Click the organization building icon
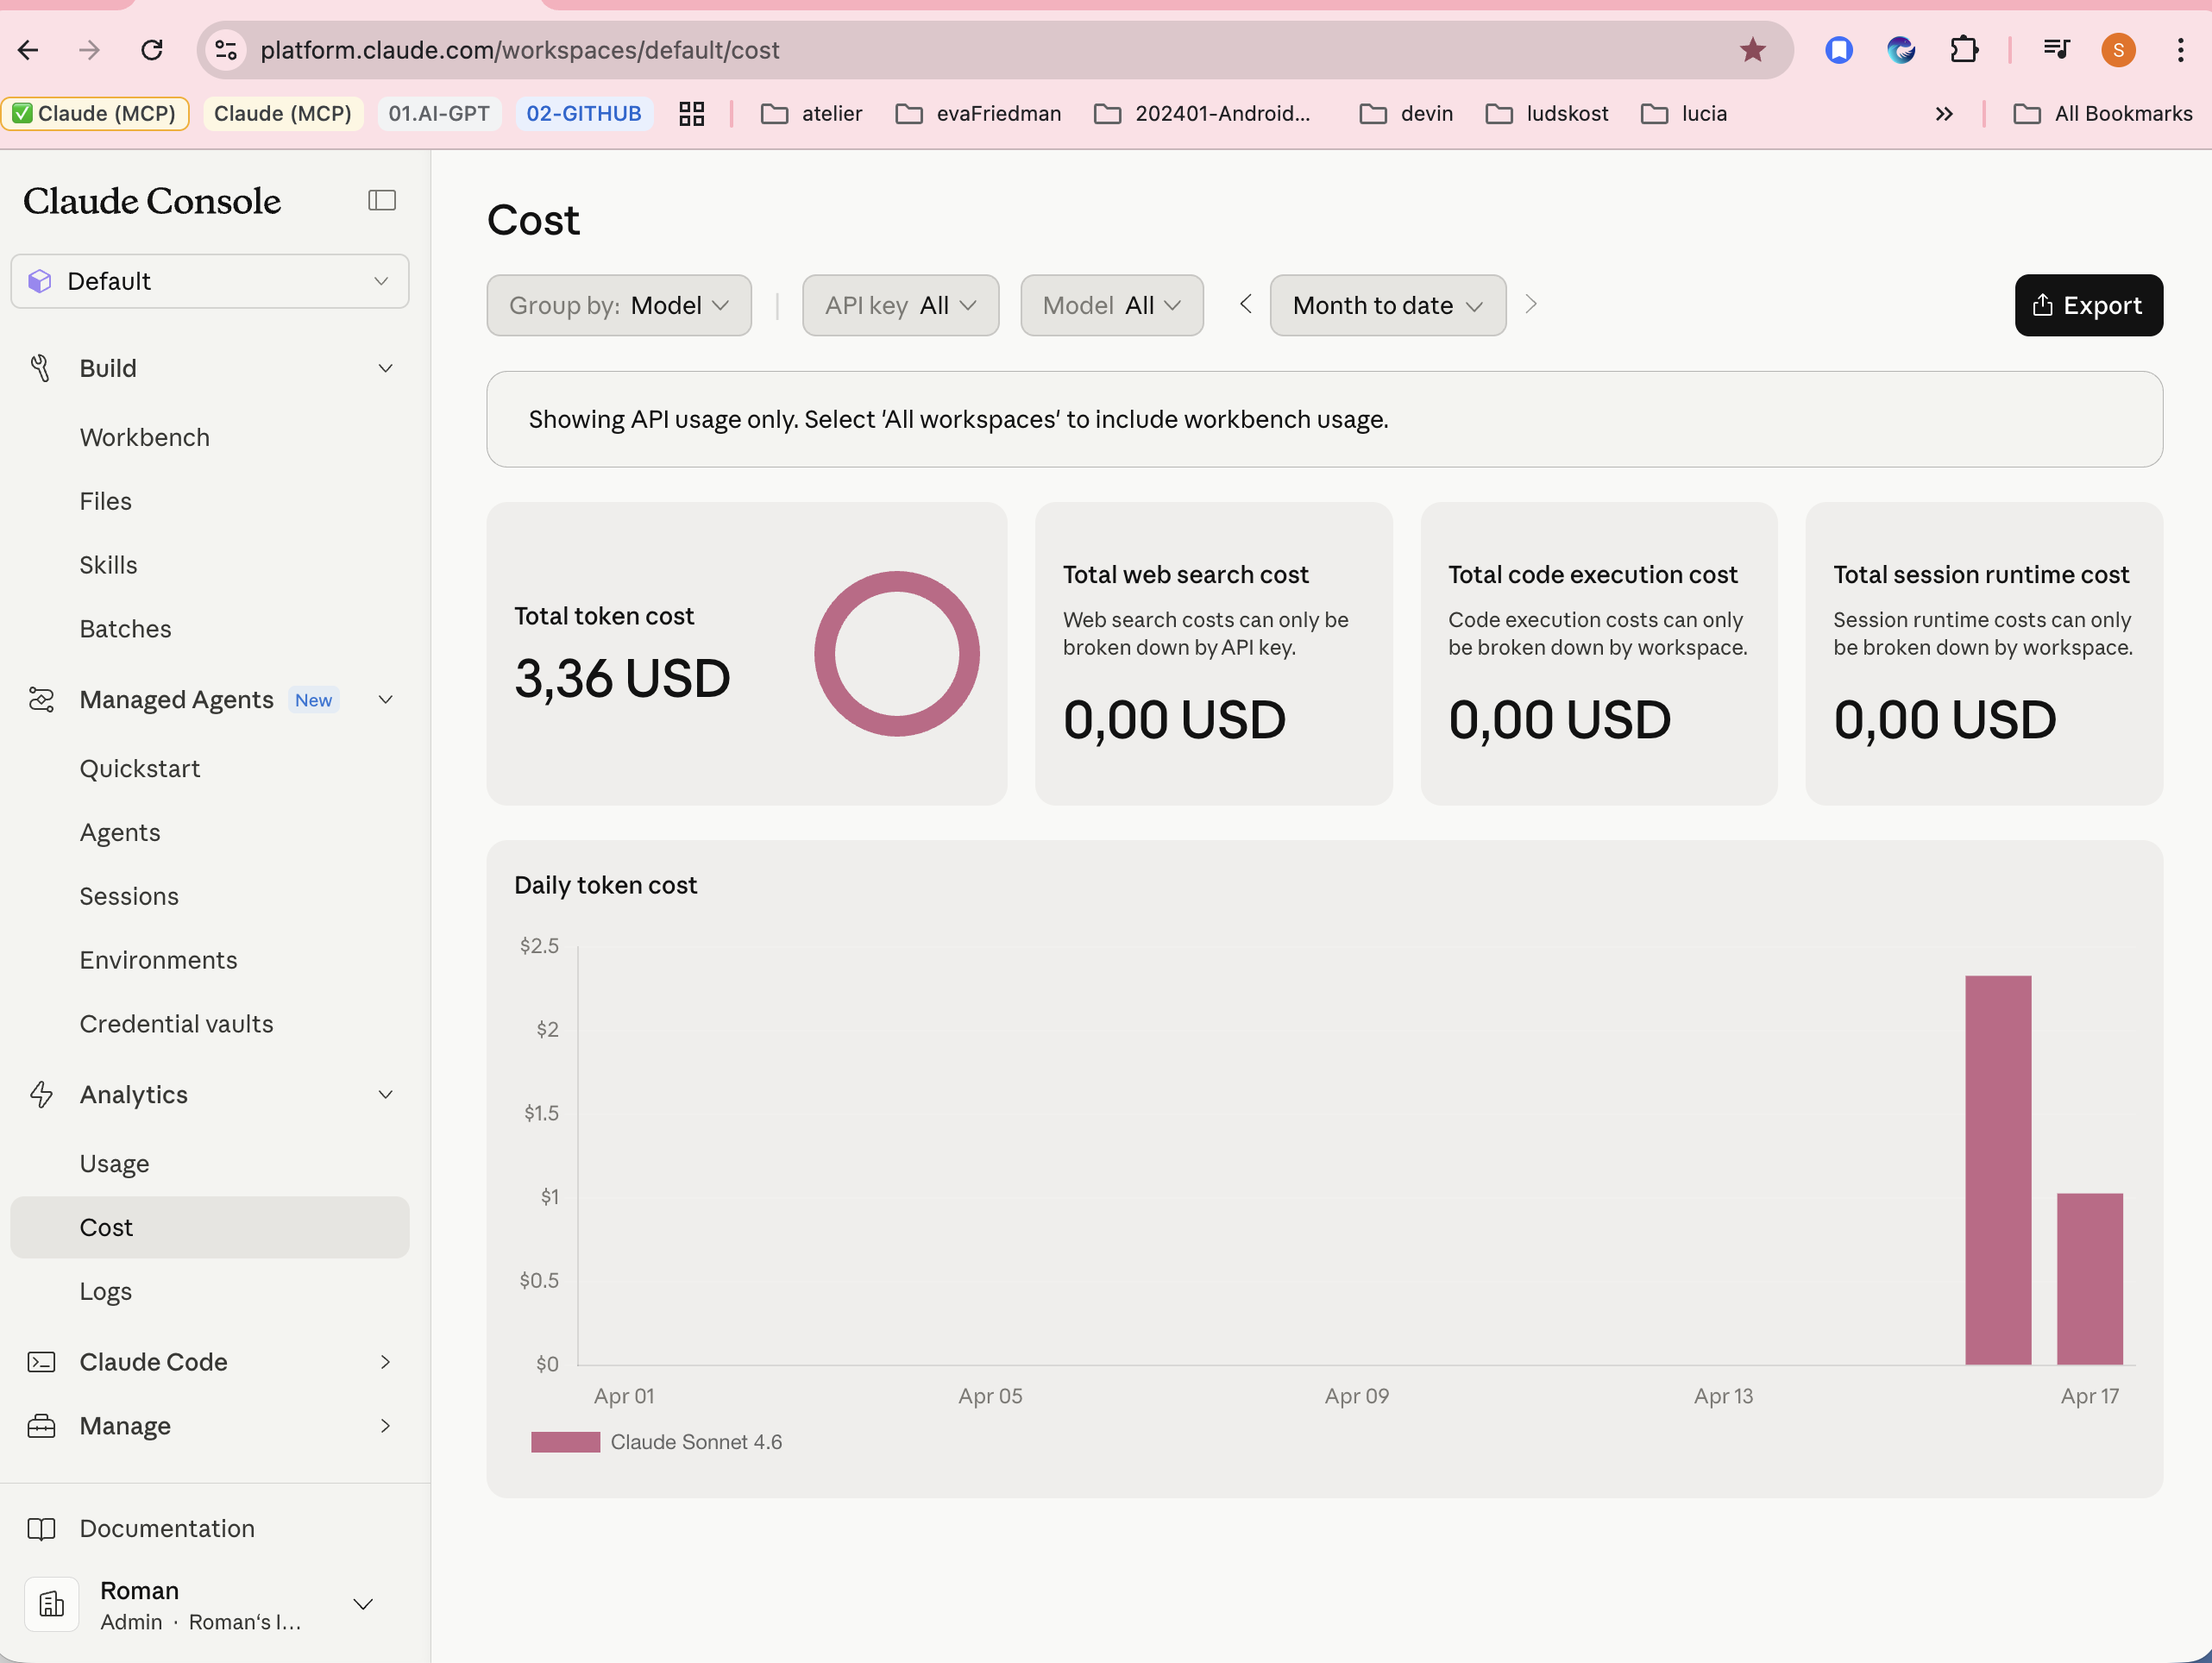 coord(52,1604)
